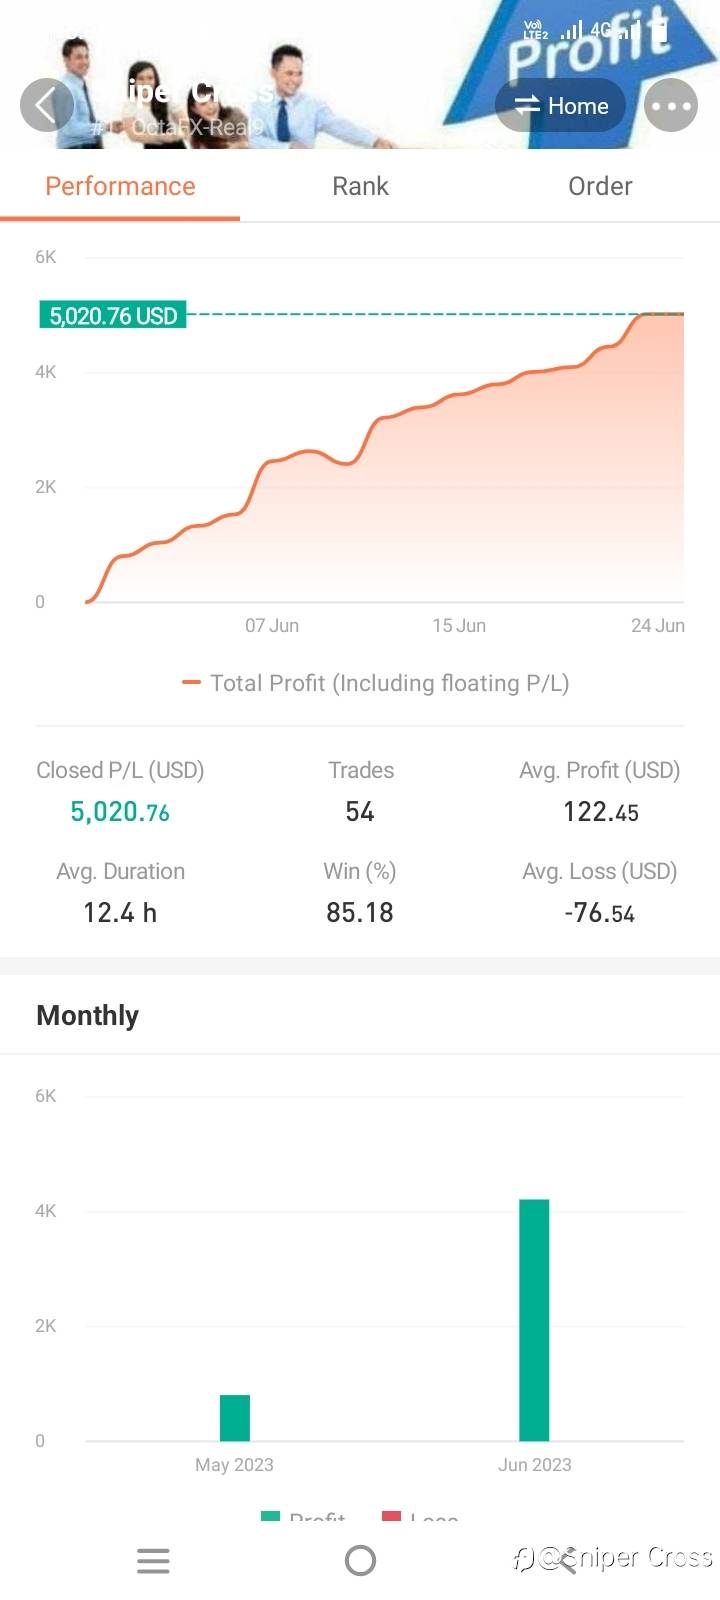Select the Jun 2023 profit bar

click(x=534, y=1319)
